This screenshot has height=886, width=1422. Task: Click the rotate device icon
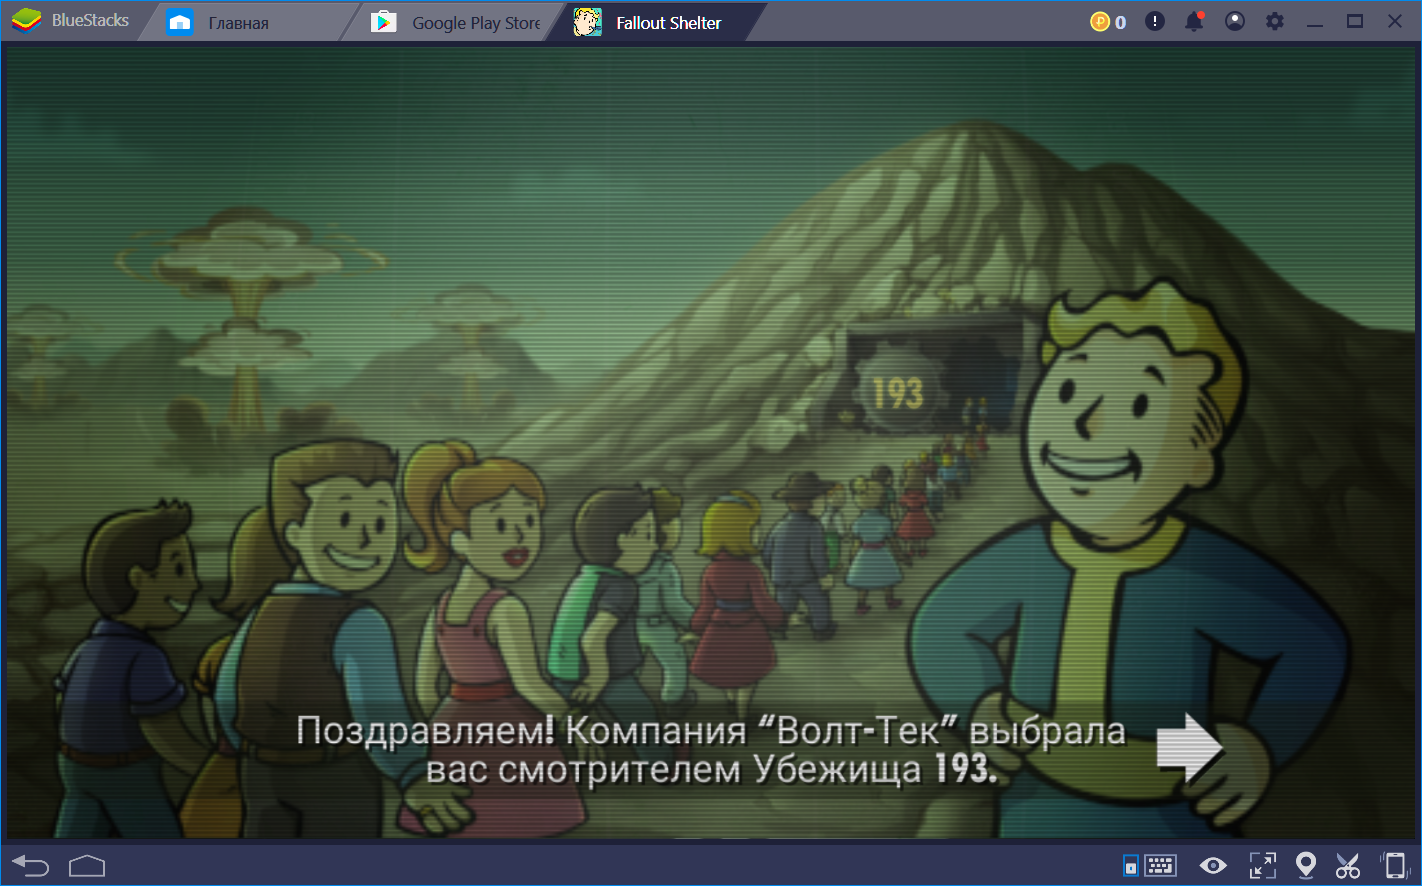[x=1394, y=865]
